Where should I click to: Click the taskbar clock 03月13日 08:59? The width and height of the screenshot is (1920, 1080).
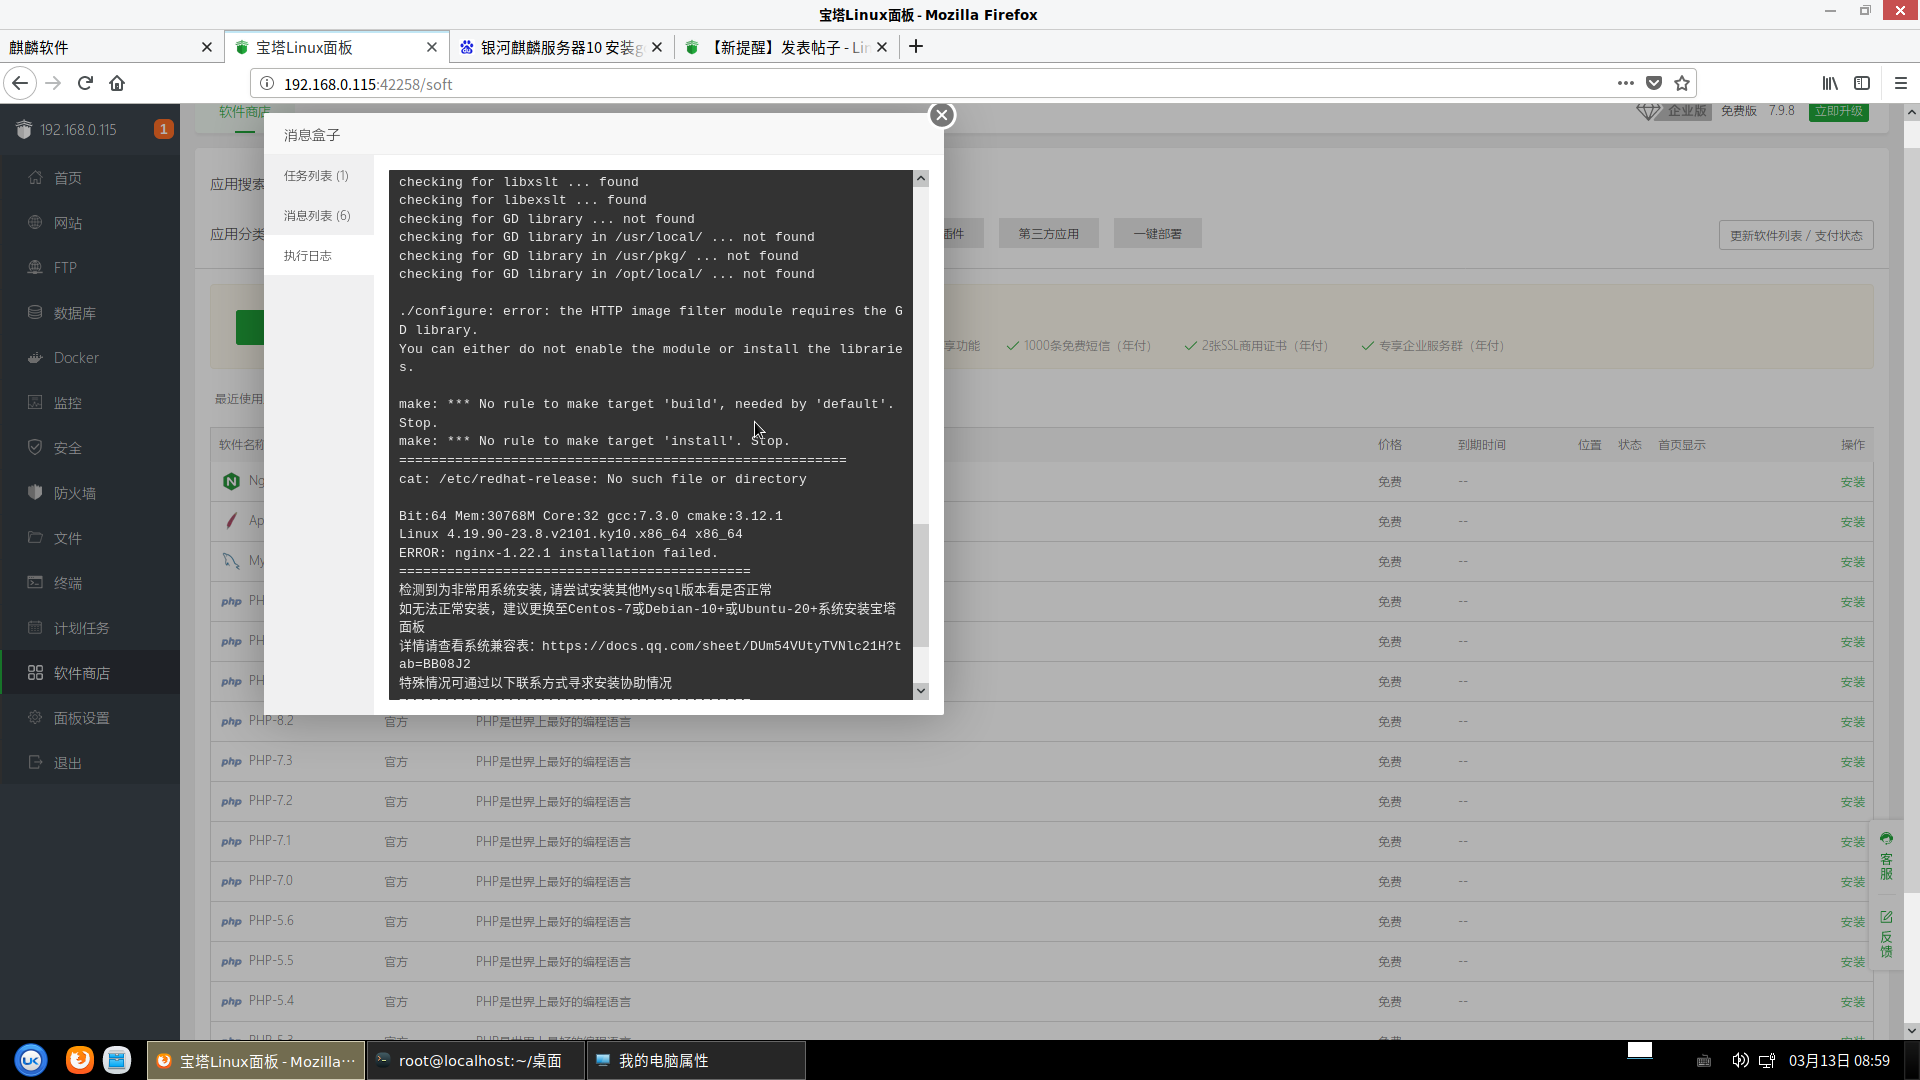point(1839,1060)
